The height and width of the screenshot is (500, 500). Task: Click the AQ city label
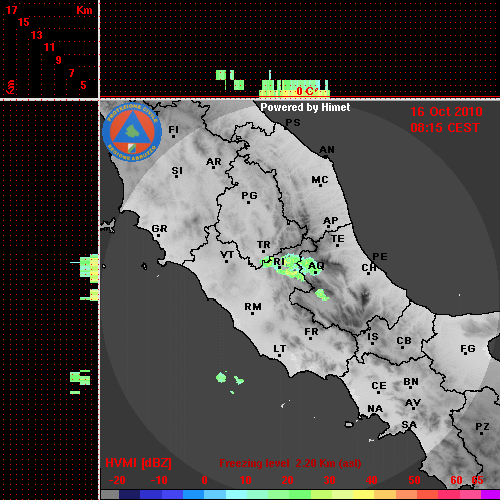[316, 266]
